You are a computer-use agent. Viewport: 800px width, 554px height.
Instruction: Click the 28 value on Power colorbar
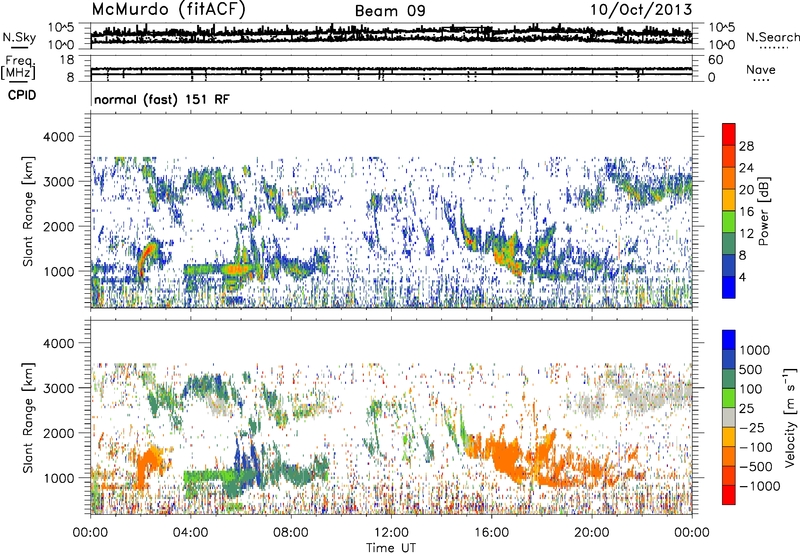click(x=746, y=146)
